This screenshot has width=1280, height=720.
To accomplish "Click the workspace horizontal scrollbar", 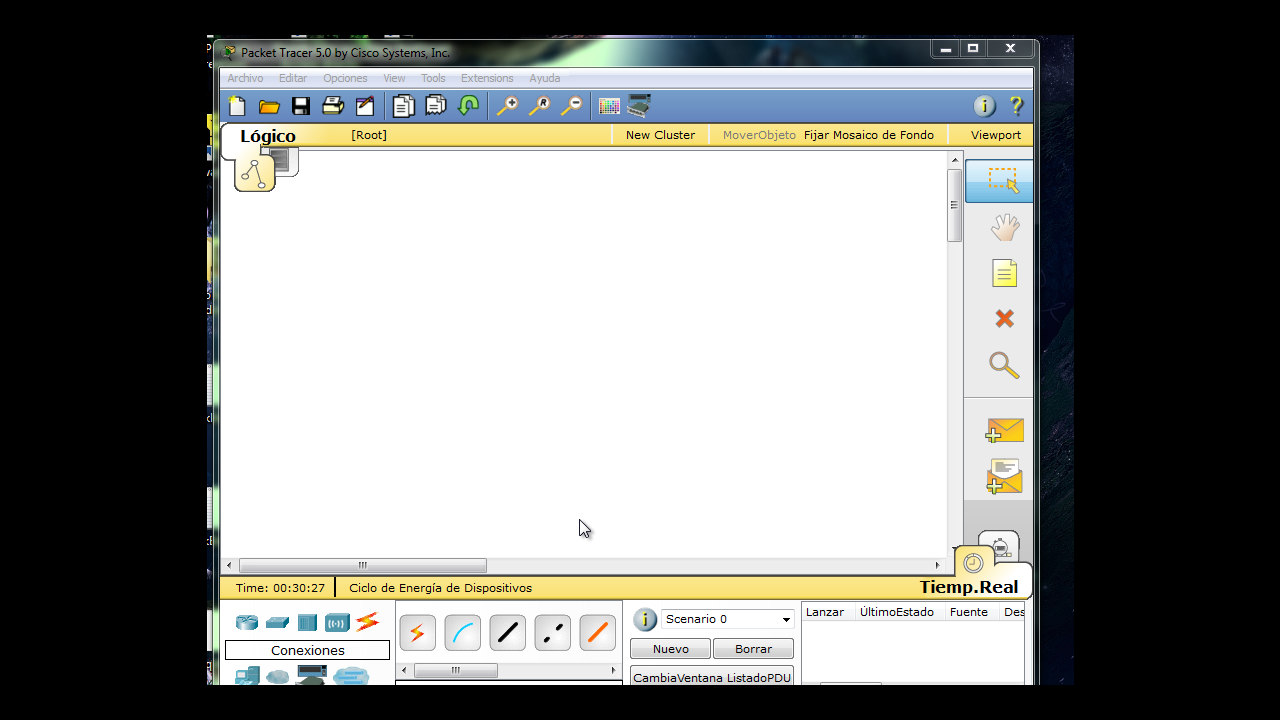I will pyautogui.click(x=363, y=566).
